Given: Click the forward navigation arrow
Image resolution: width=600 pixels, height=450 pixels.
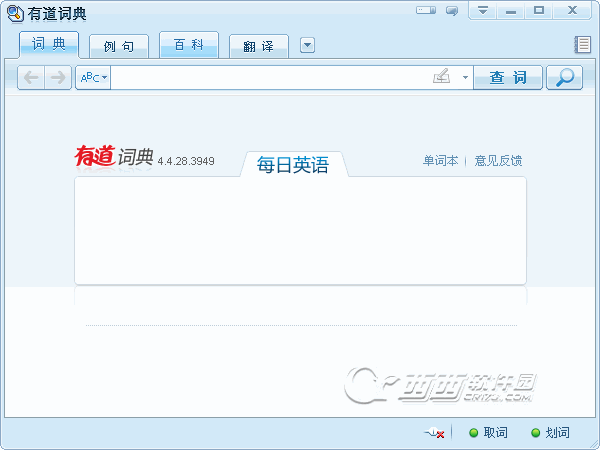Looking at the screenshot, I should click(x=58, y=78).
